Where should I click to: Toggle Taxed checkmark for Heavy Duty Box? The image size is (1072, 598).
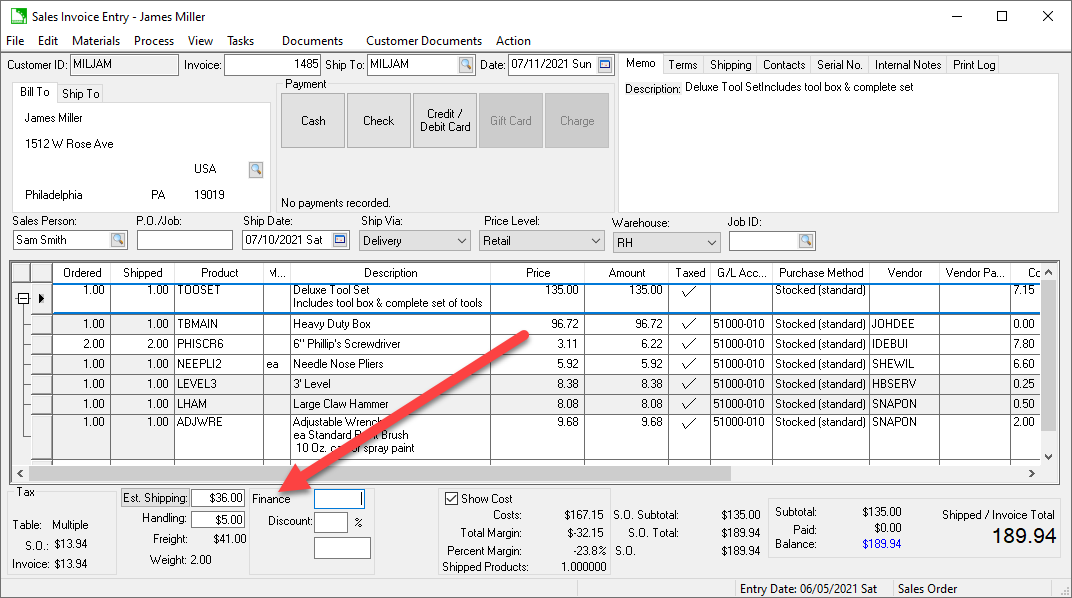pyautogui.click(x=689, y=324)
